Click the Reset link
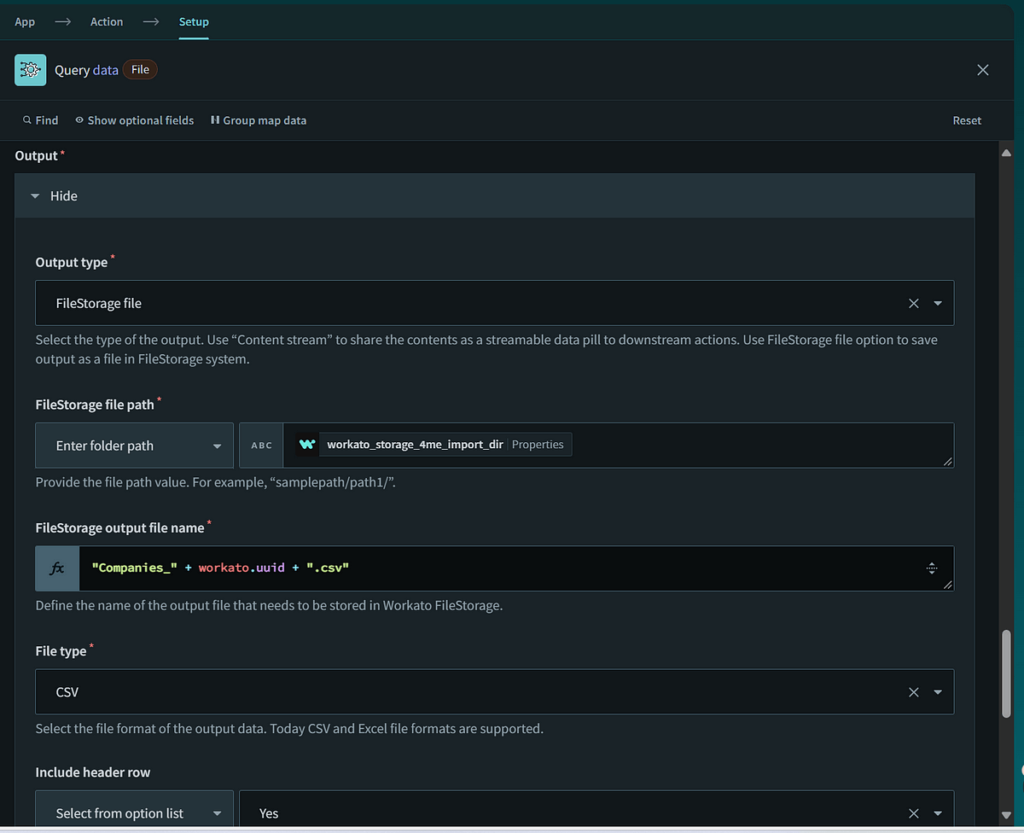1024x833 pixels. 966,120
